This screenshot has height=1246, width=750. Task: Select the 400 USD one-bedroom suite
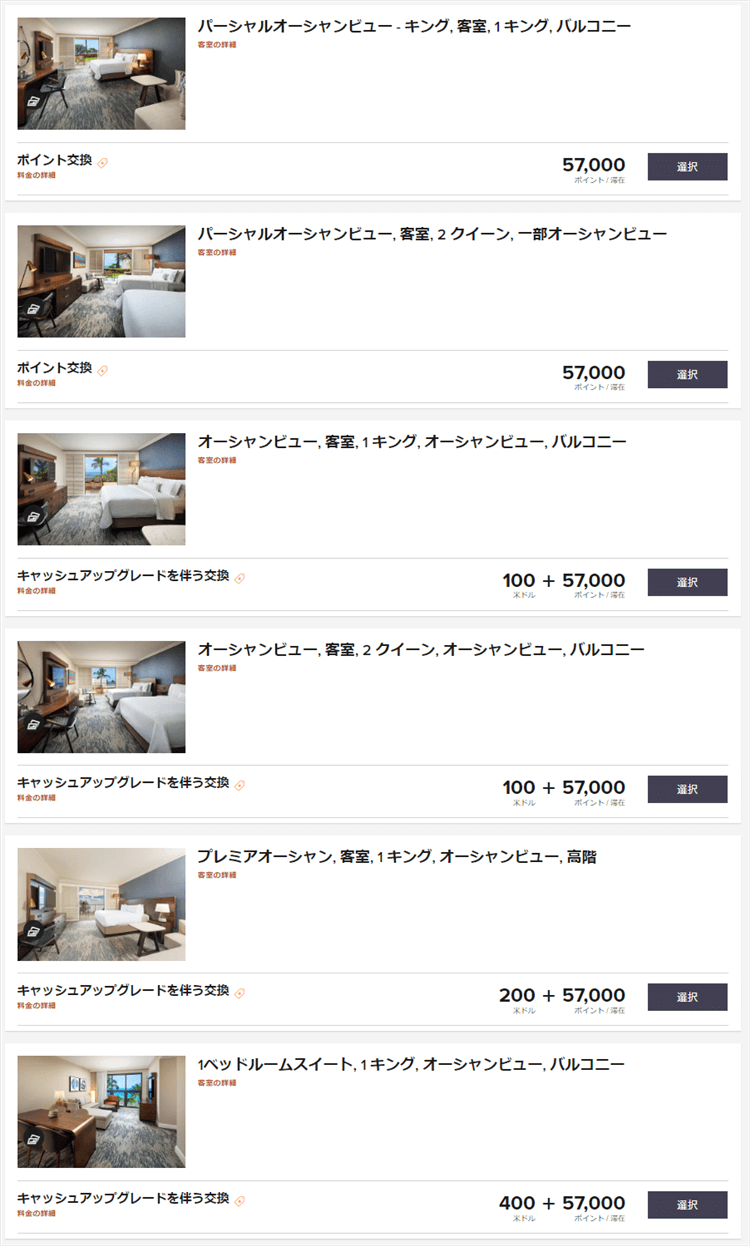point(687,1204)
